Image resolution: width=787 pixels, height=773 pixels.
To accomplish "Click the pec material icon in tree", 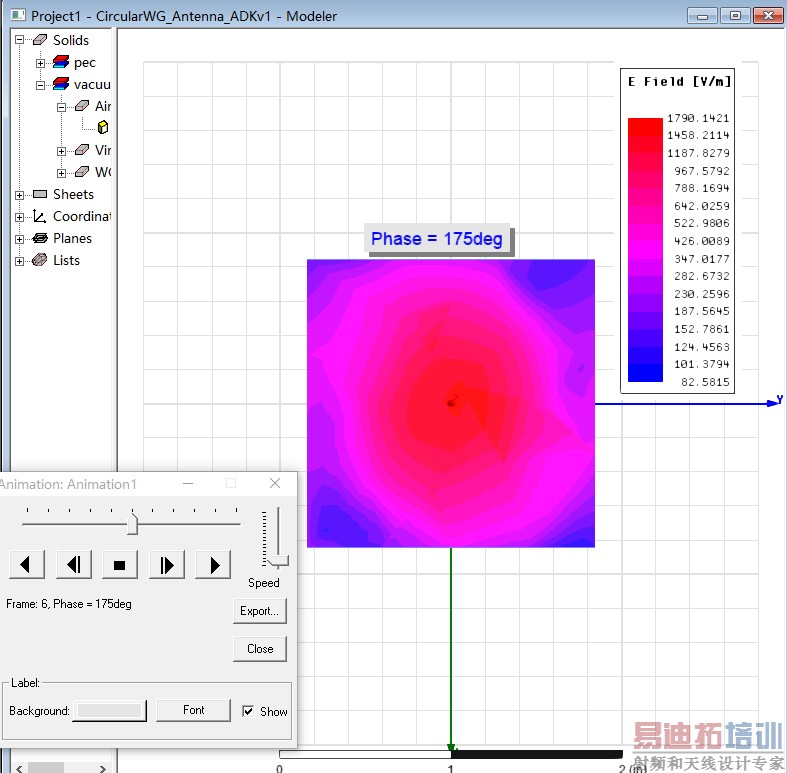I will coord(61,62).
